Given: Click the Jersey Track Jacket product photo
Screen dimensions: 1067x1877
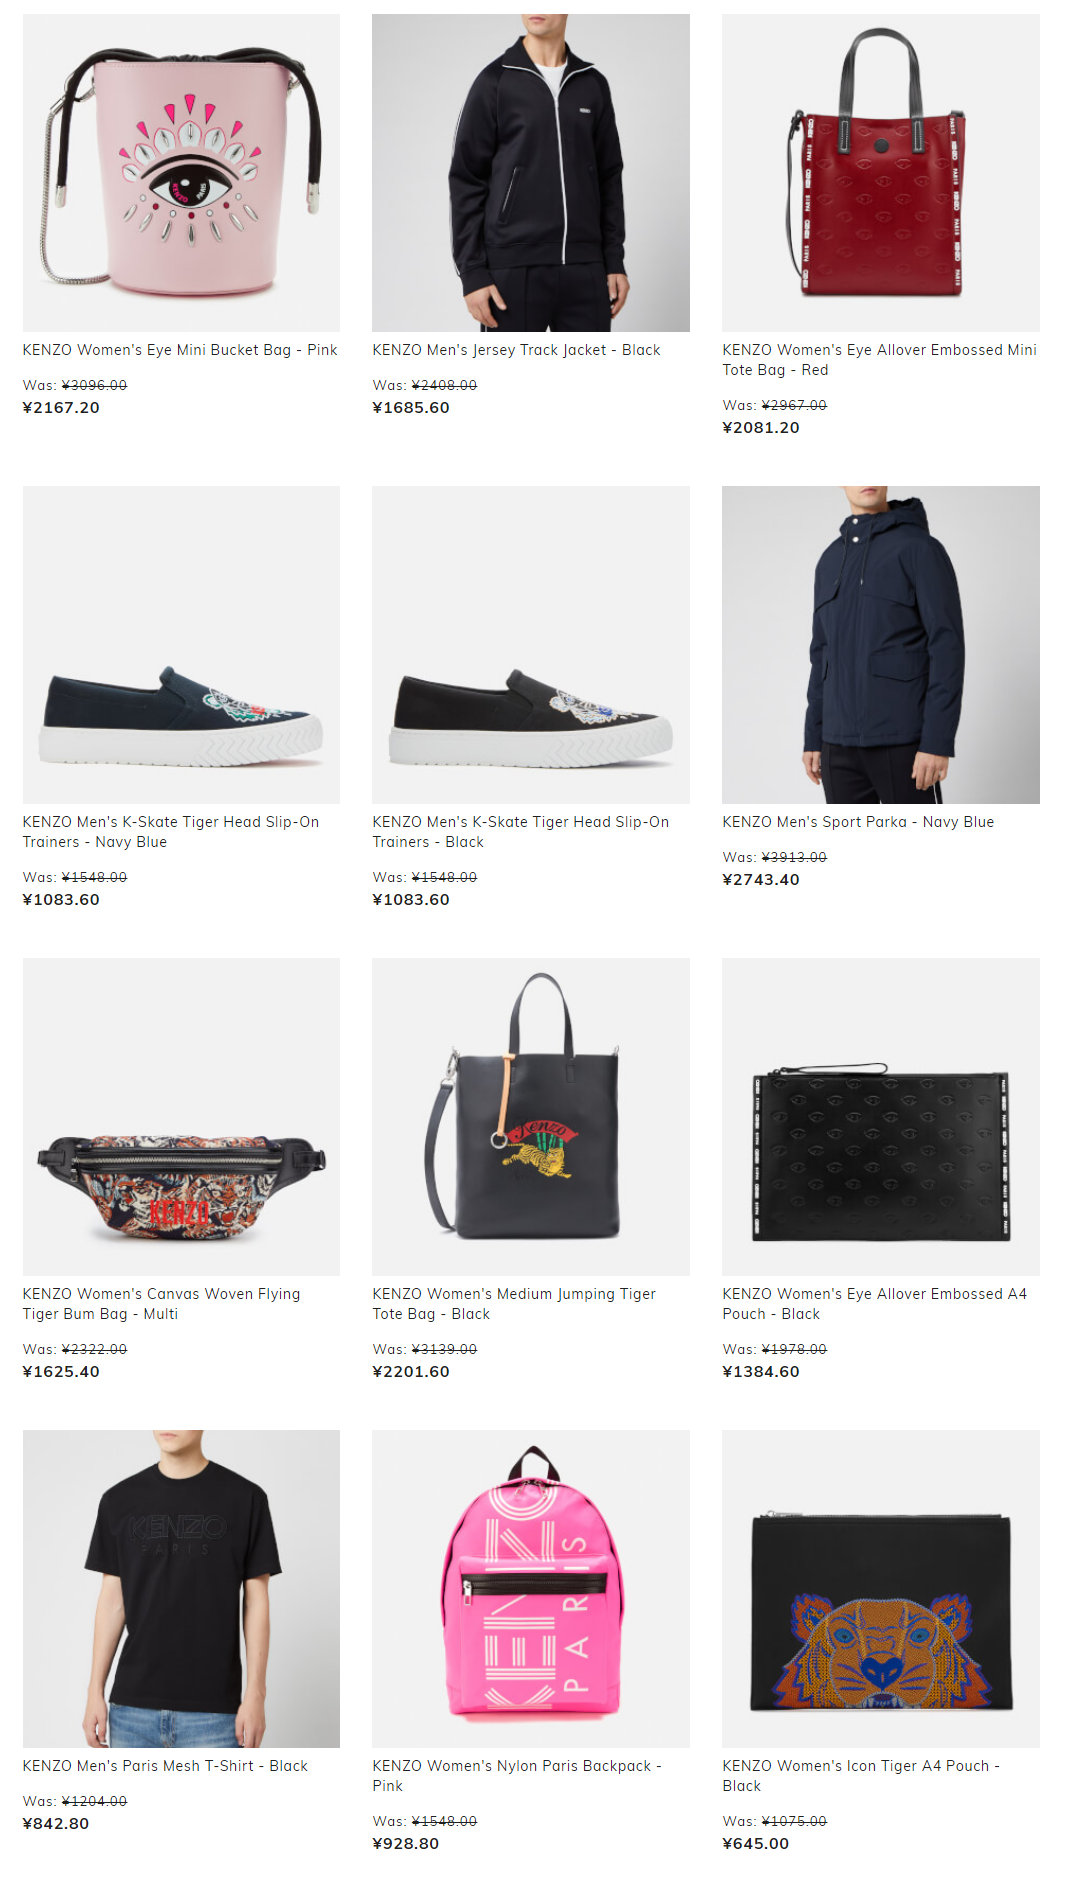Looking at the screenshot, I should [531, 173].
